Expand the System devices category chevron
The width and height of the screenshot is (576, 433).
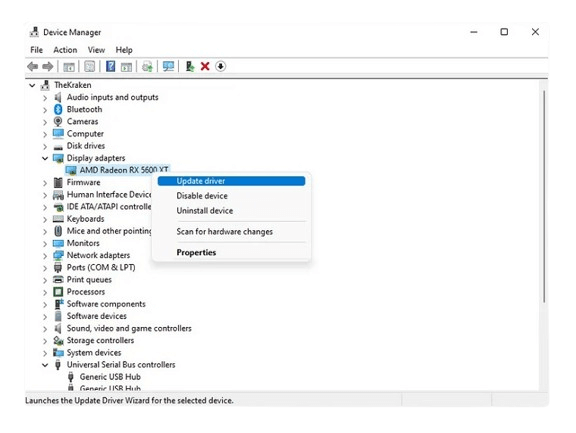point(45,353)
